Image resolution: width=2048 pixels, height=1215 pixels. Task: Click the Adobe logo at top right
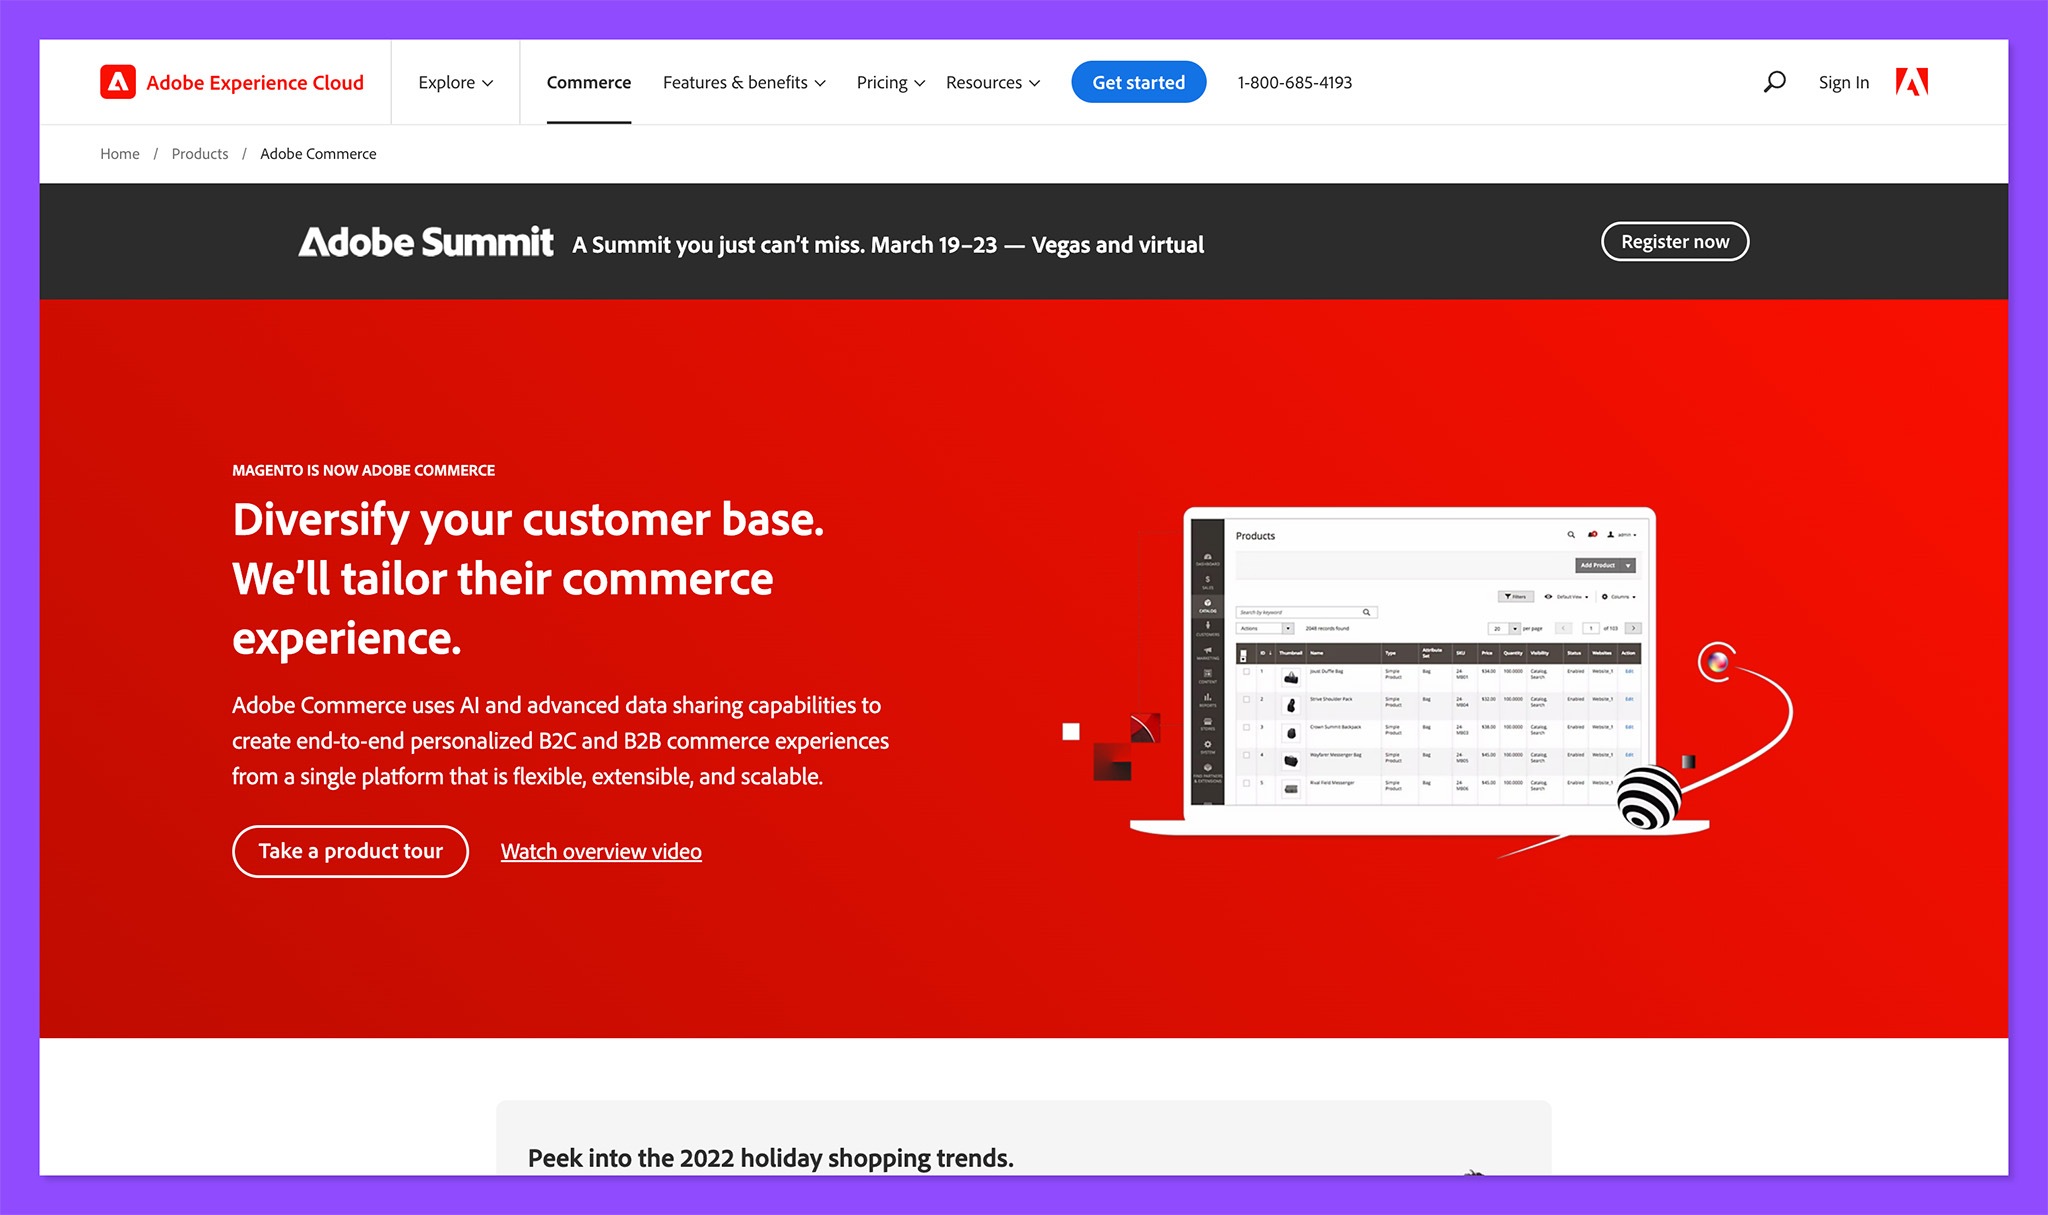(1911, 82)
